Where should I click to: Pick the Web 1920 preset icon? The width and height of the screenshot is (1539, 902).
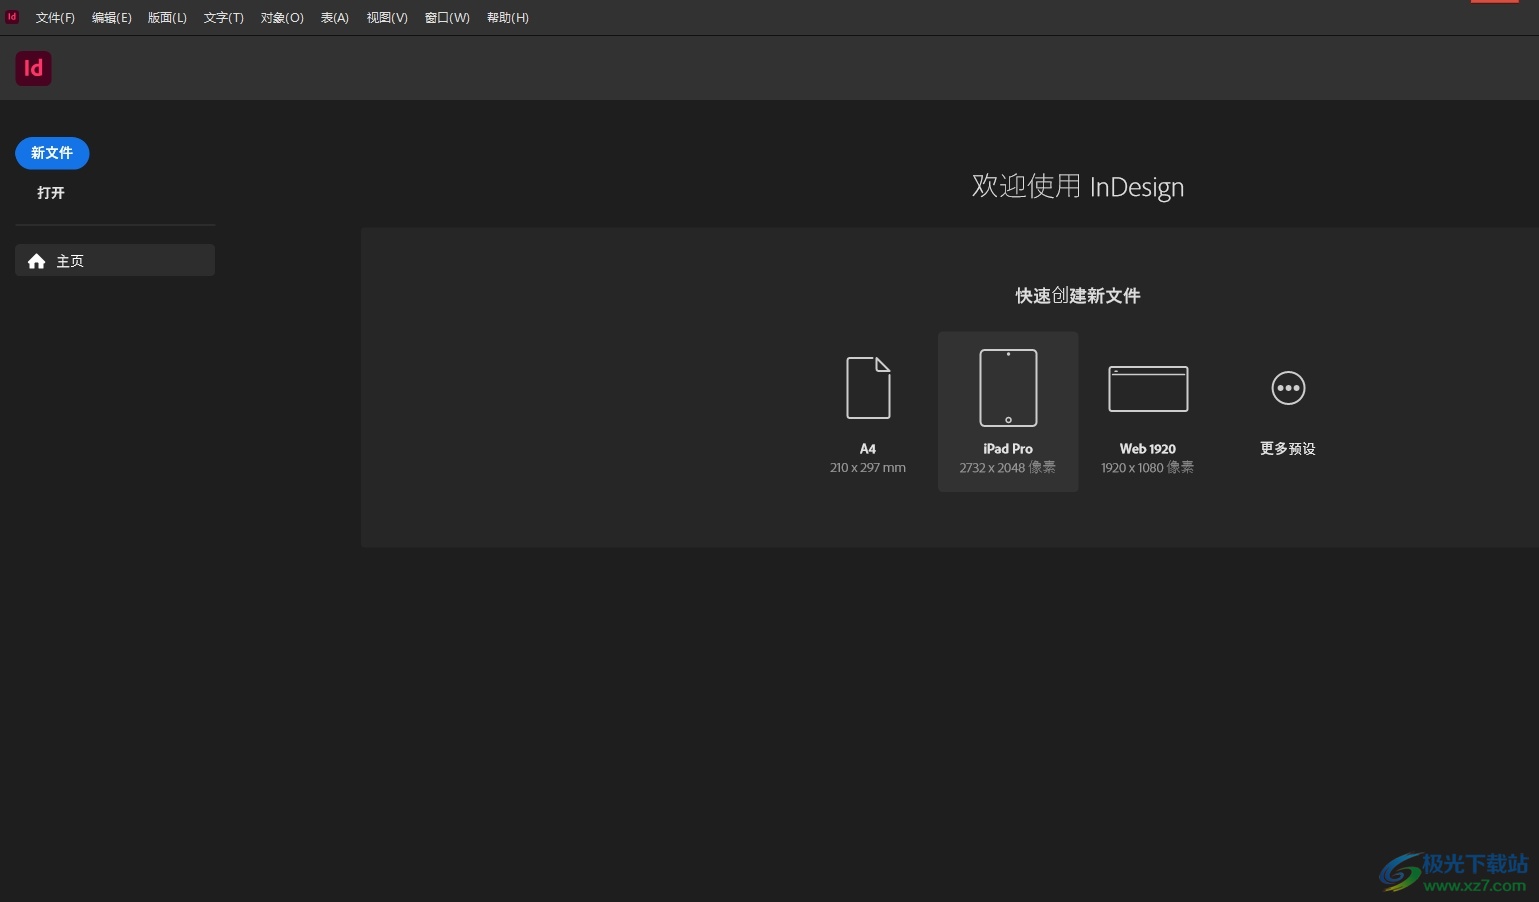(1148, 389)
